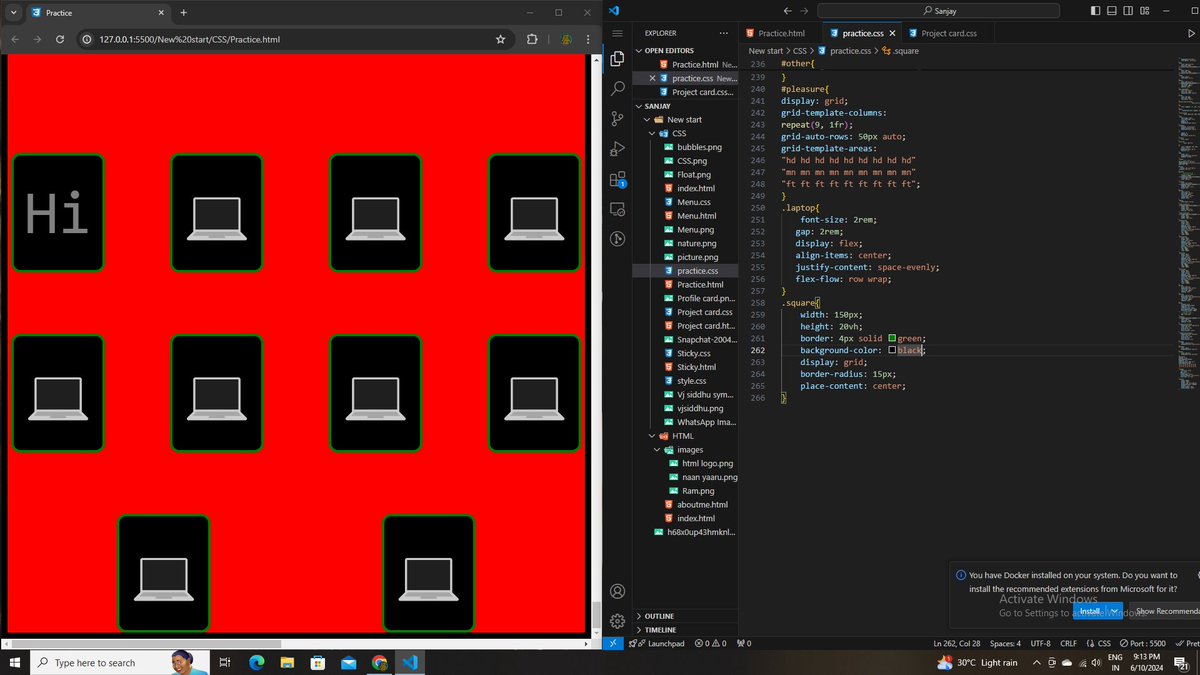The width and height of the screenshot is (1200, 675).
Task: Go forward with VS Code navigation arrow
Action: (806, 10)
